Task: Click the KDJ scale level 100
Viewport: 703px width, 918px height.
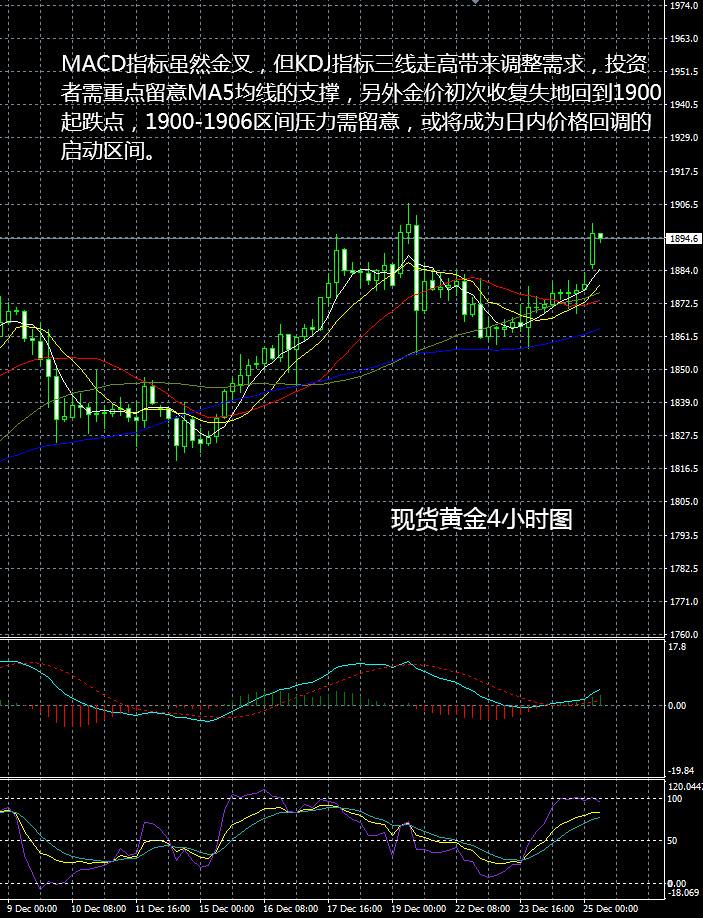Action: tap(675, 799)
